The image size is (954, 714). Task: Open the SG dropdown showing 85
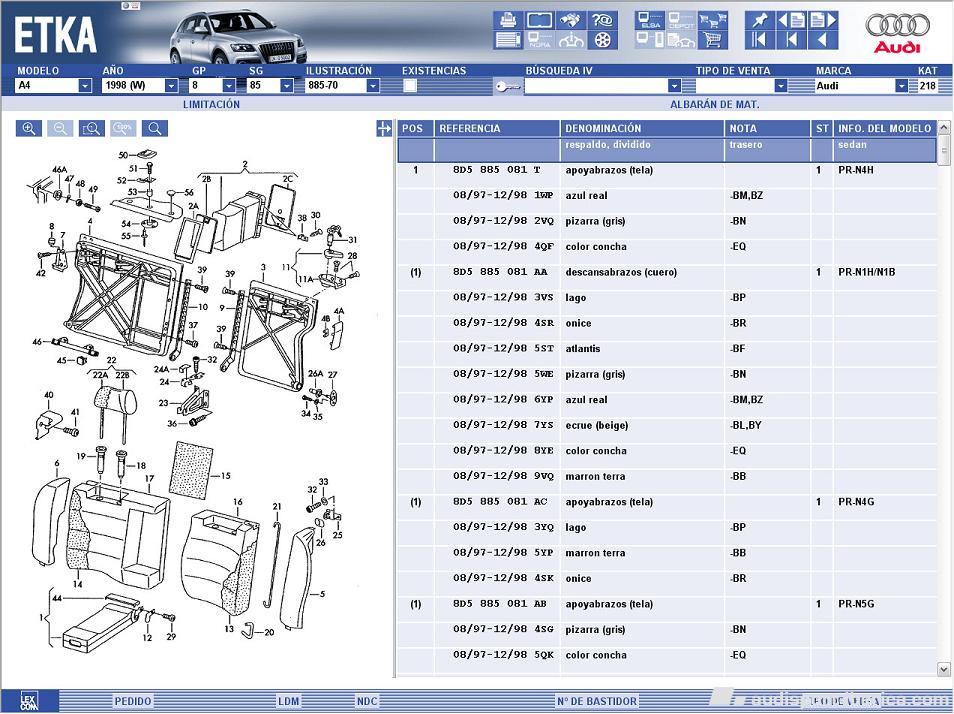point(287,86)
